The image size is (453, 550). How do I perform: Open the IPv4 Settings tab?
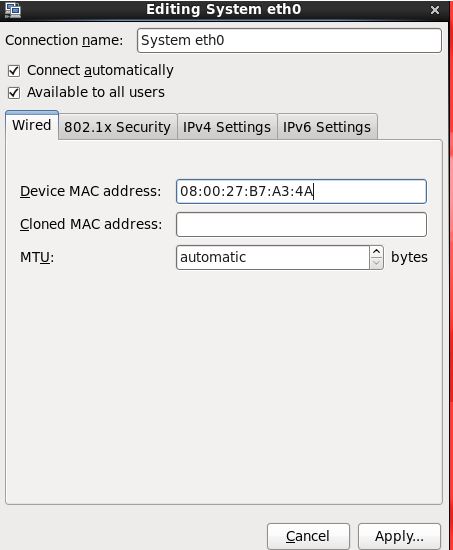click(x=227, y=127)
